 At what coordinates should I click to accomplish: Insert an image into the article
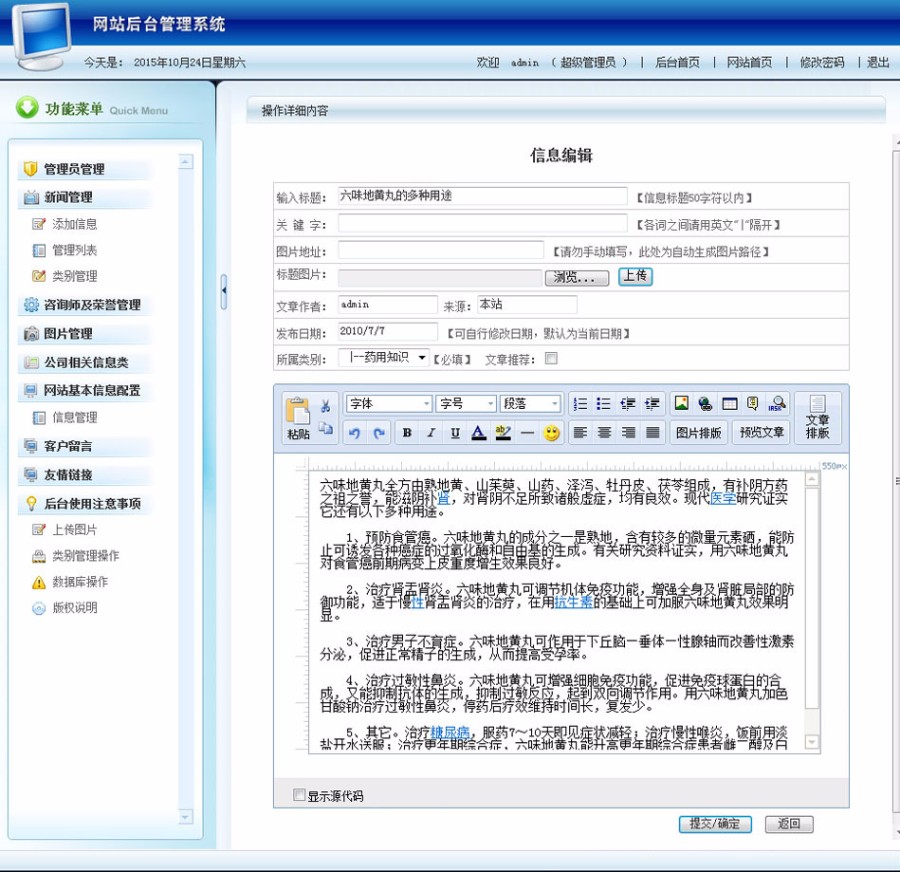point(681,404)
